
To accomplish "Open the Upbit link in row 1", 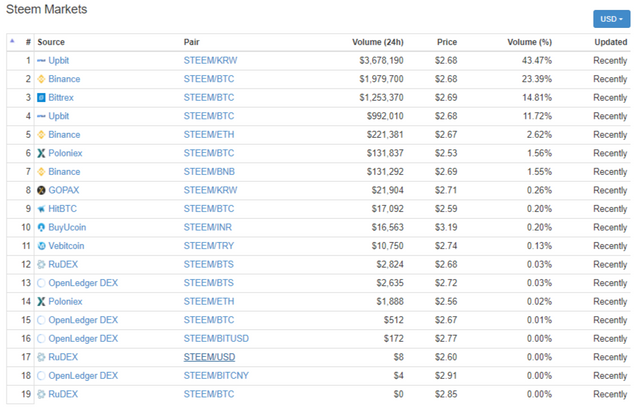I will point(59,61).
